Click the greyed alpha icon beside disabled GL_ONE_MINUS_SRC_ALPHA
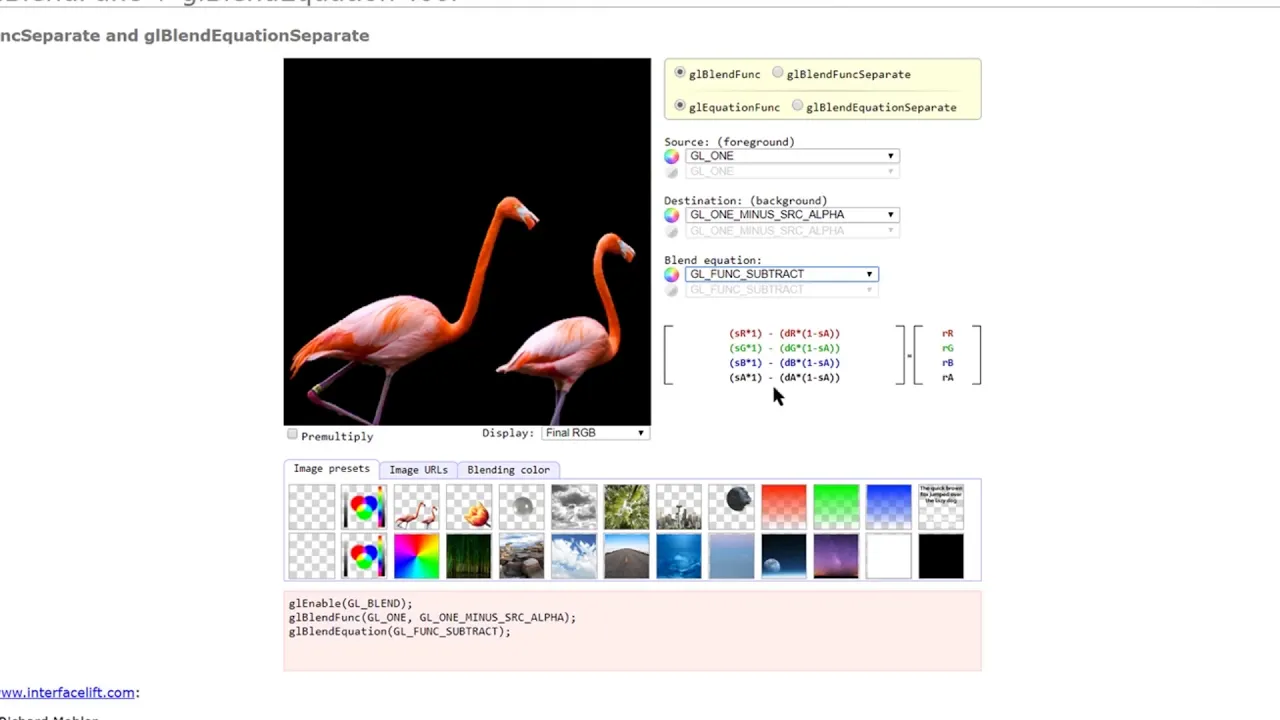The image size is (1280, 720). tap(671, 231)
